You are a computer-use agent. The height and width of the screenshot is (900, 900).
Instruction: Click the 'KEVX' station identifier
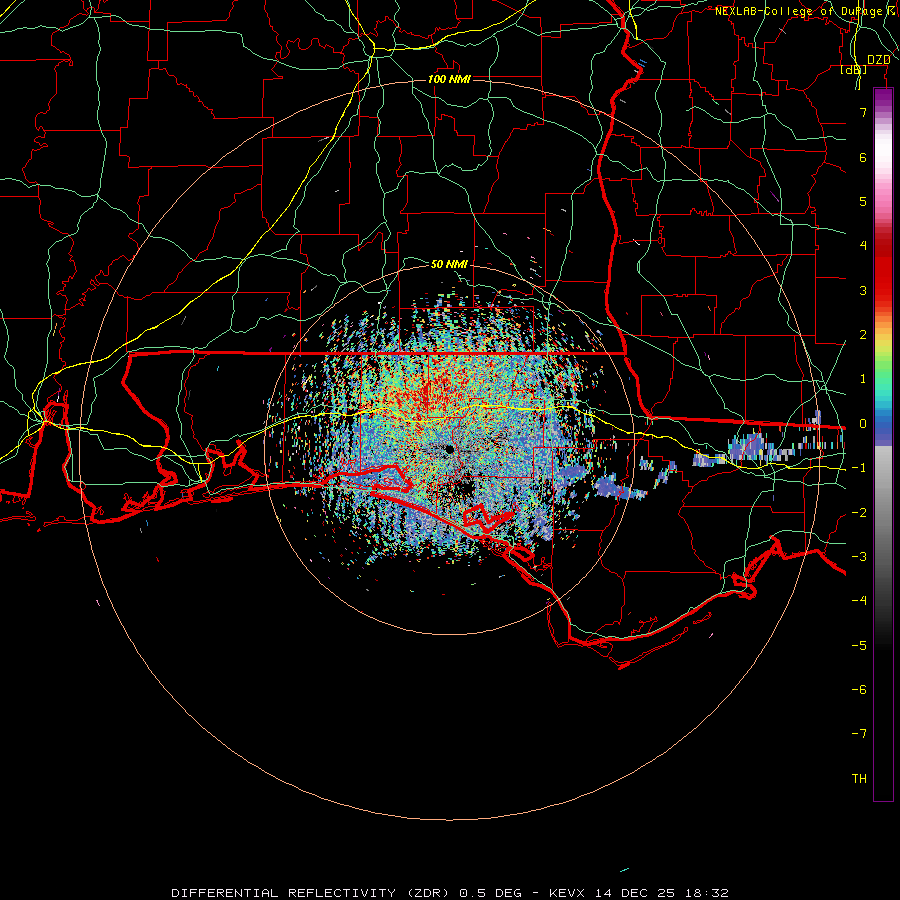pyautogui.click(x=567, y=893)
